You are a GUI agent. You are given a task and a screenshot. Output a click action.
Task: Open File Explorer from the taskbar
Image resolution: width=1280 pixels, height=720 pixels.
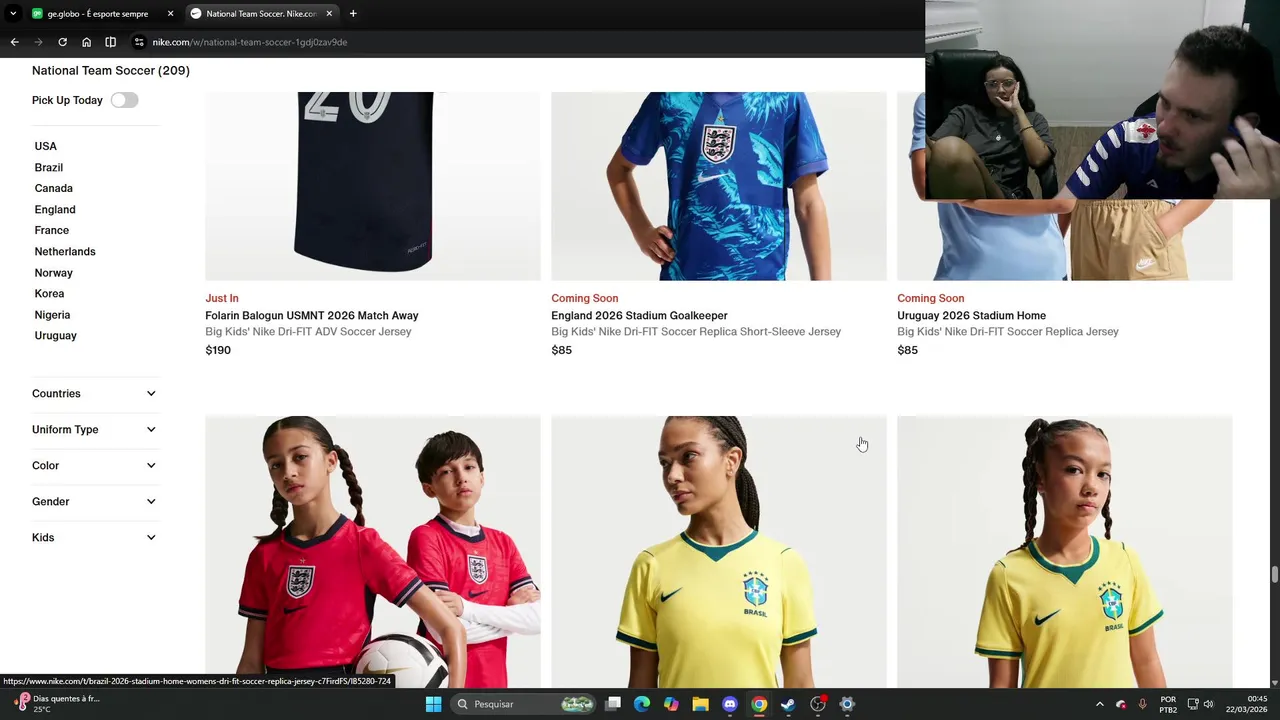pos(700,704)
